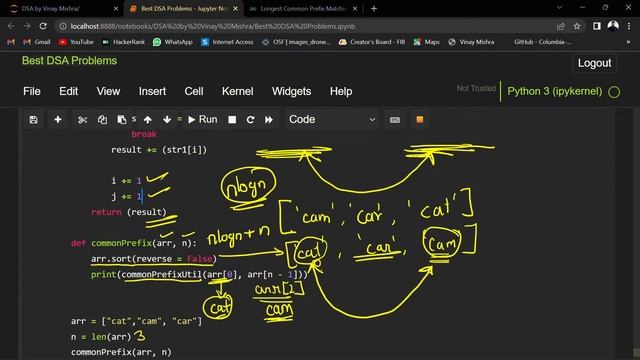640x360 pixels.
Task: Show more bookmarks with the chevron
Action: tap(628, 42)
